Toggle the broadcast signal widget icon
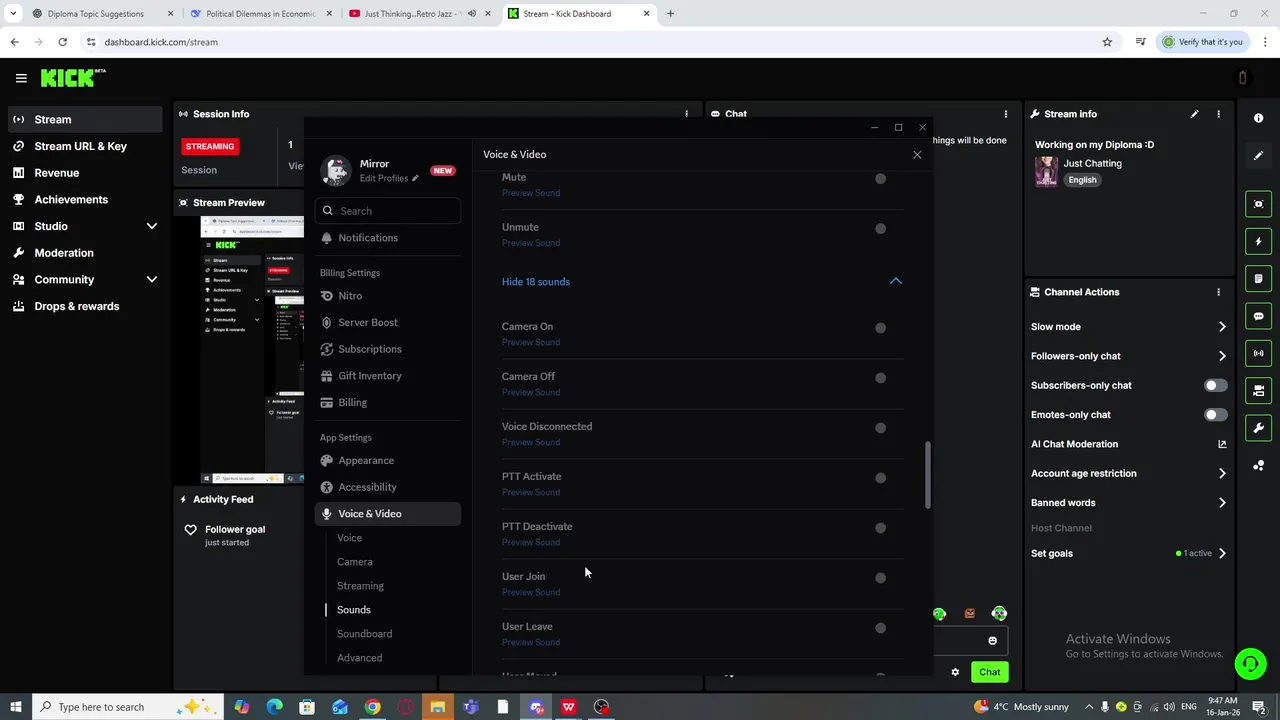 1258,353
